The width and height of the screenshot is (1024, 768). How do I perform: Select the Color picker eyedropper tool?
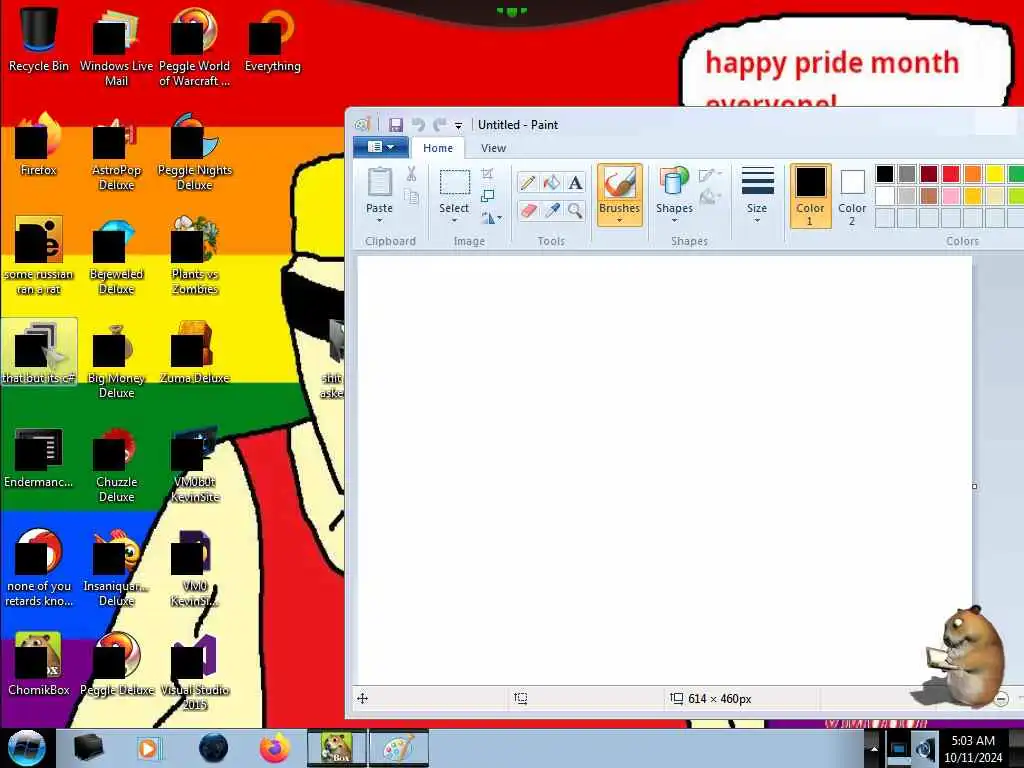(552, 210)
